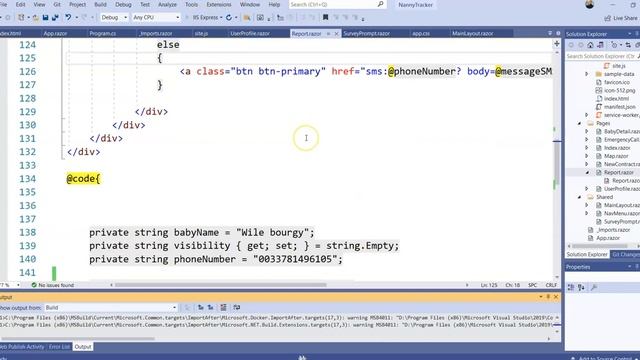Click the Save icon in toolbar
The height and width of the screenshot is (360, 640).
pos(45,18)
